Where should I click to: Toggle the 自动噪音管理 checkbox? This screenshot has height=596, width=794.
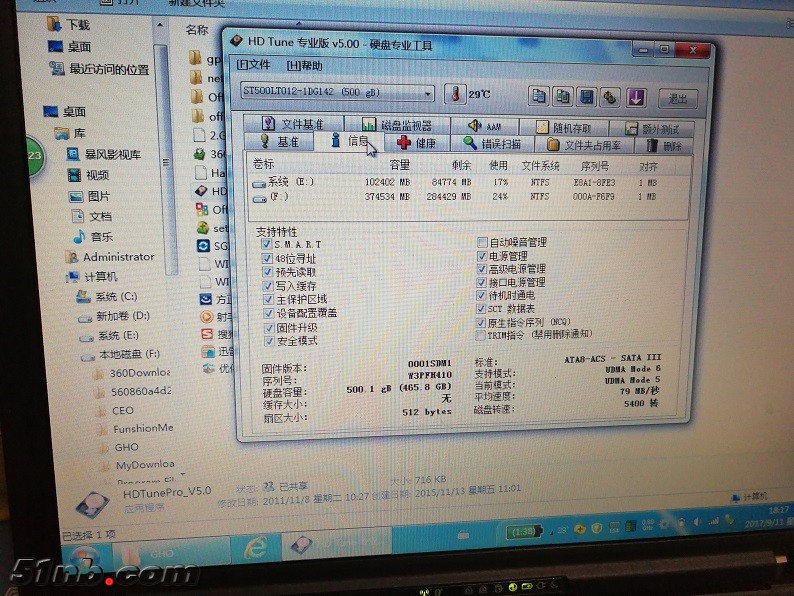[482, 242]
